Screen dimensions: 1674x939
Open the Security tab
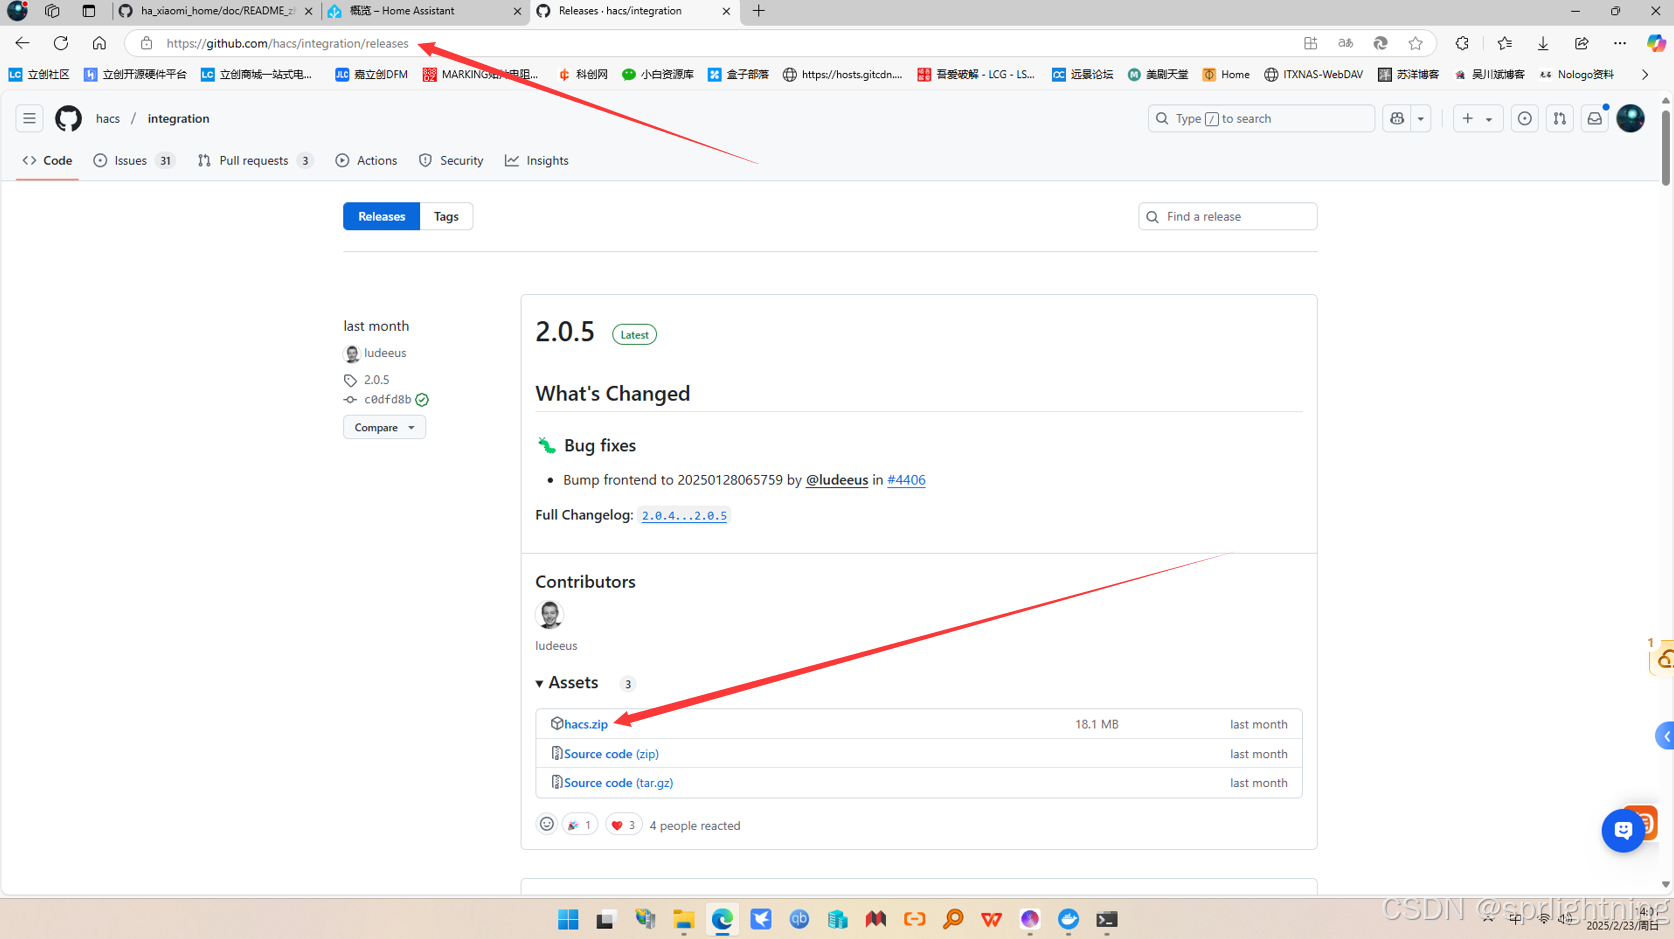coord(451,160)
